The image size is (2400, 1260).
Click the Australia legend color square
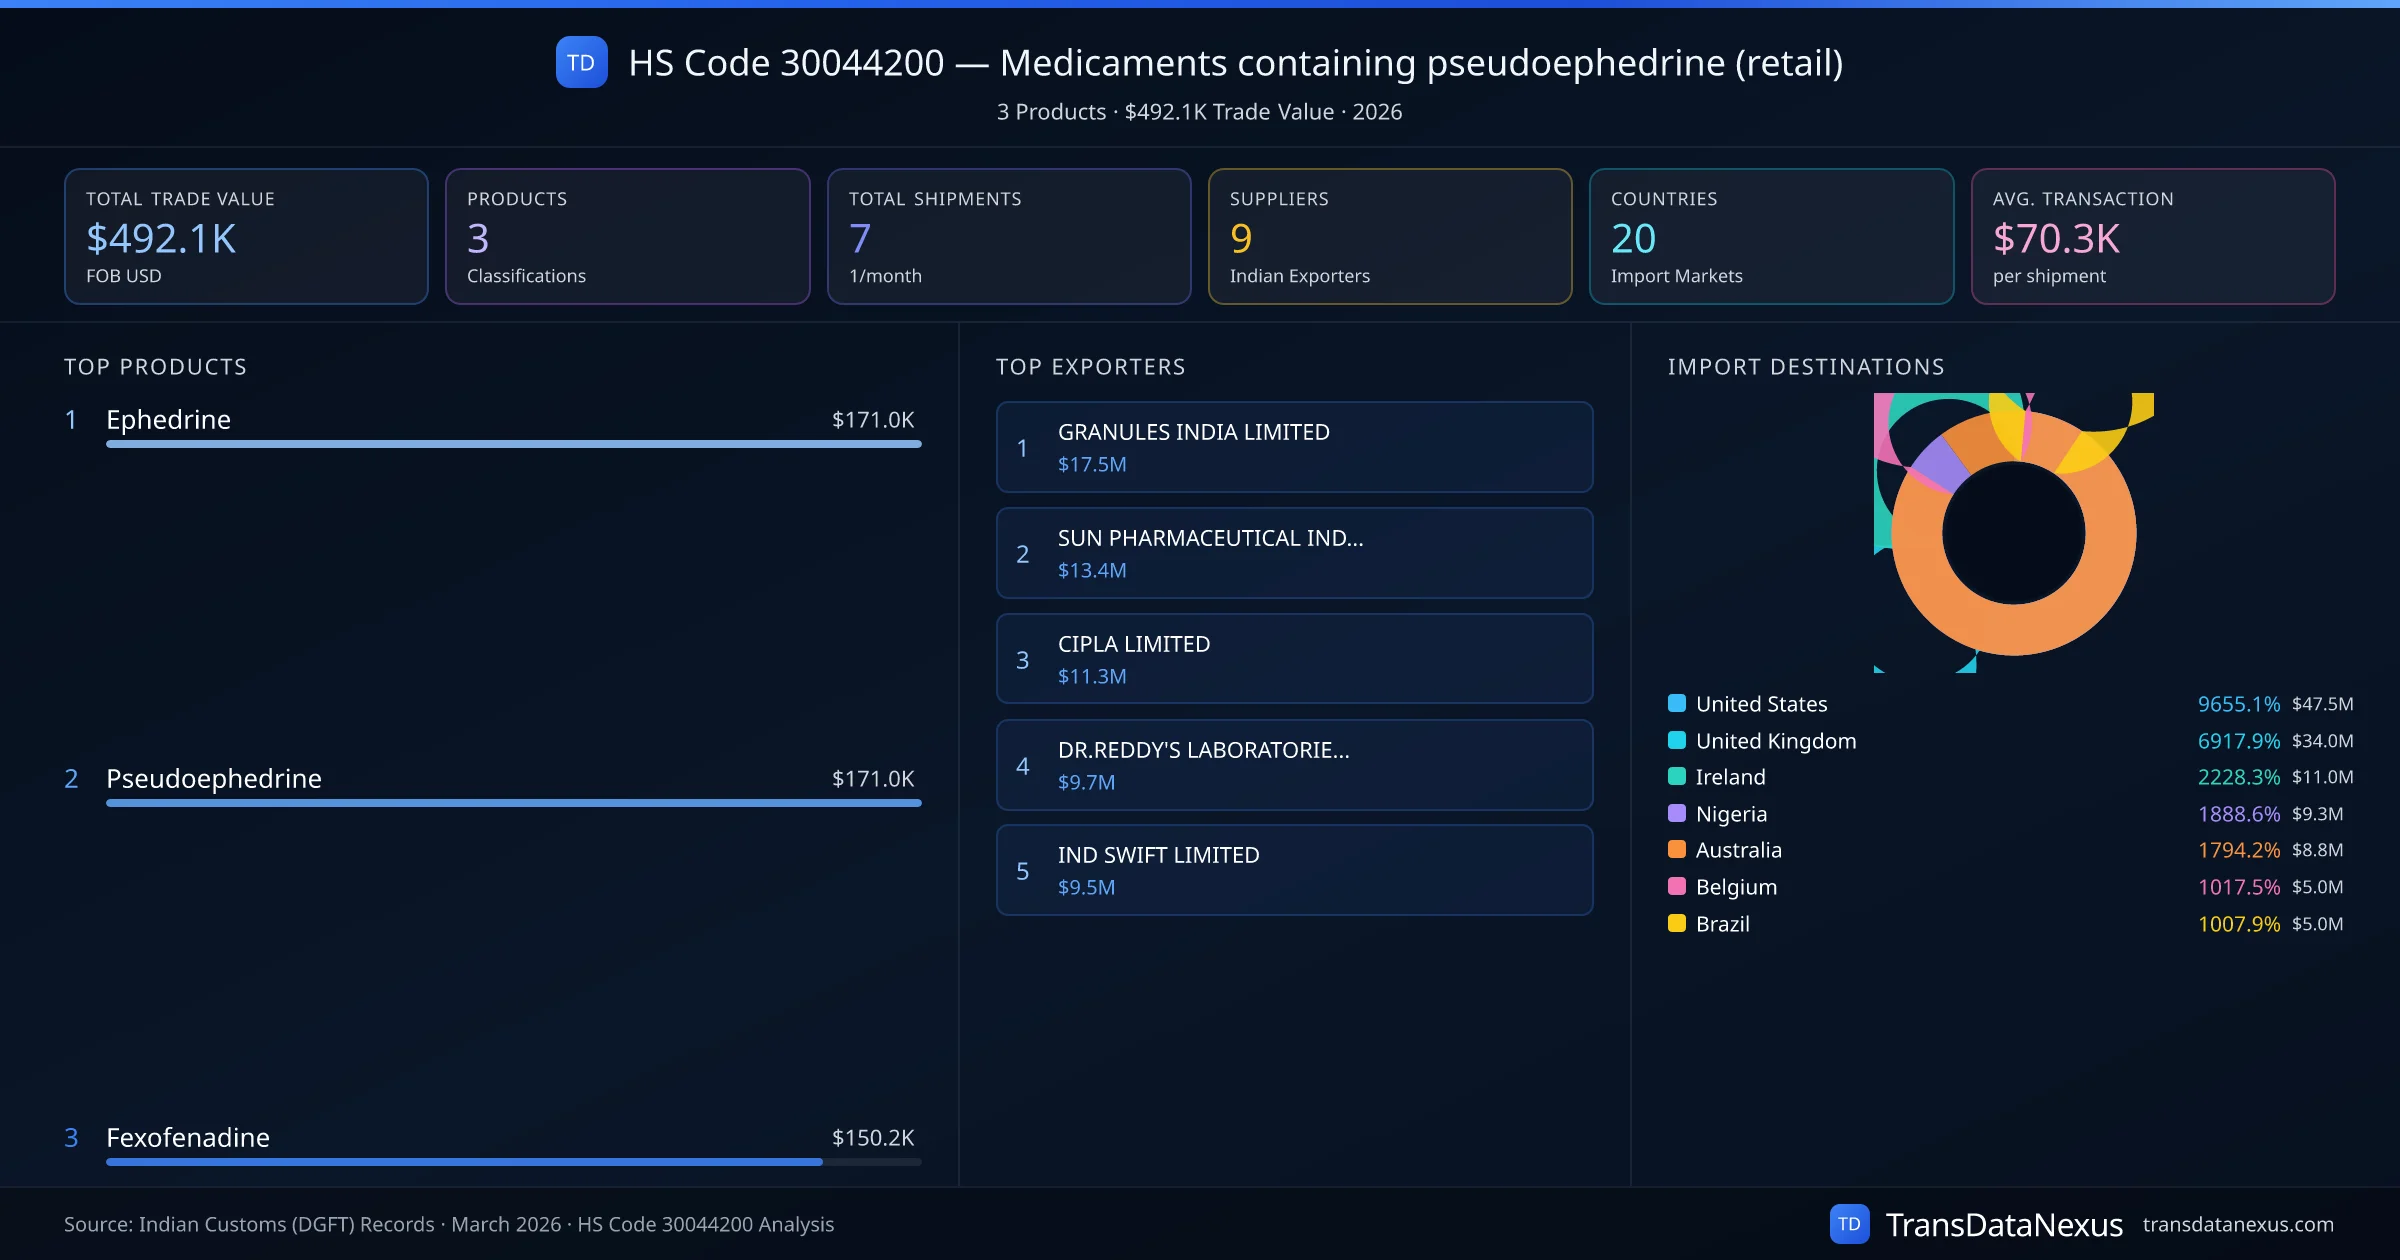pyautogui.click(x=1677, y=849)
